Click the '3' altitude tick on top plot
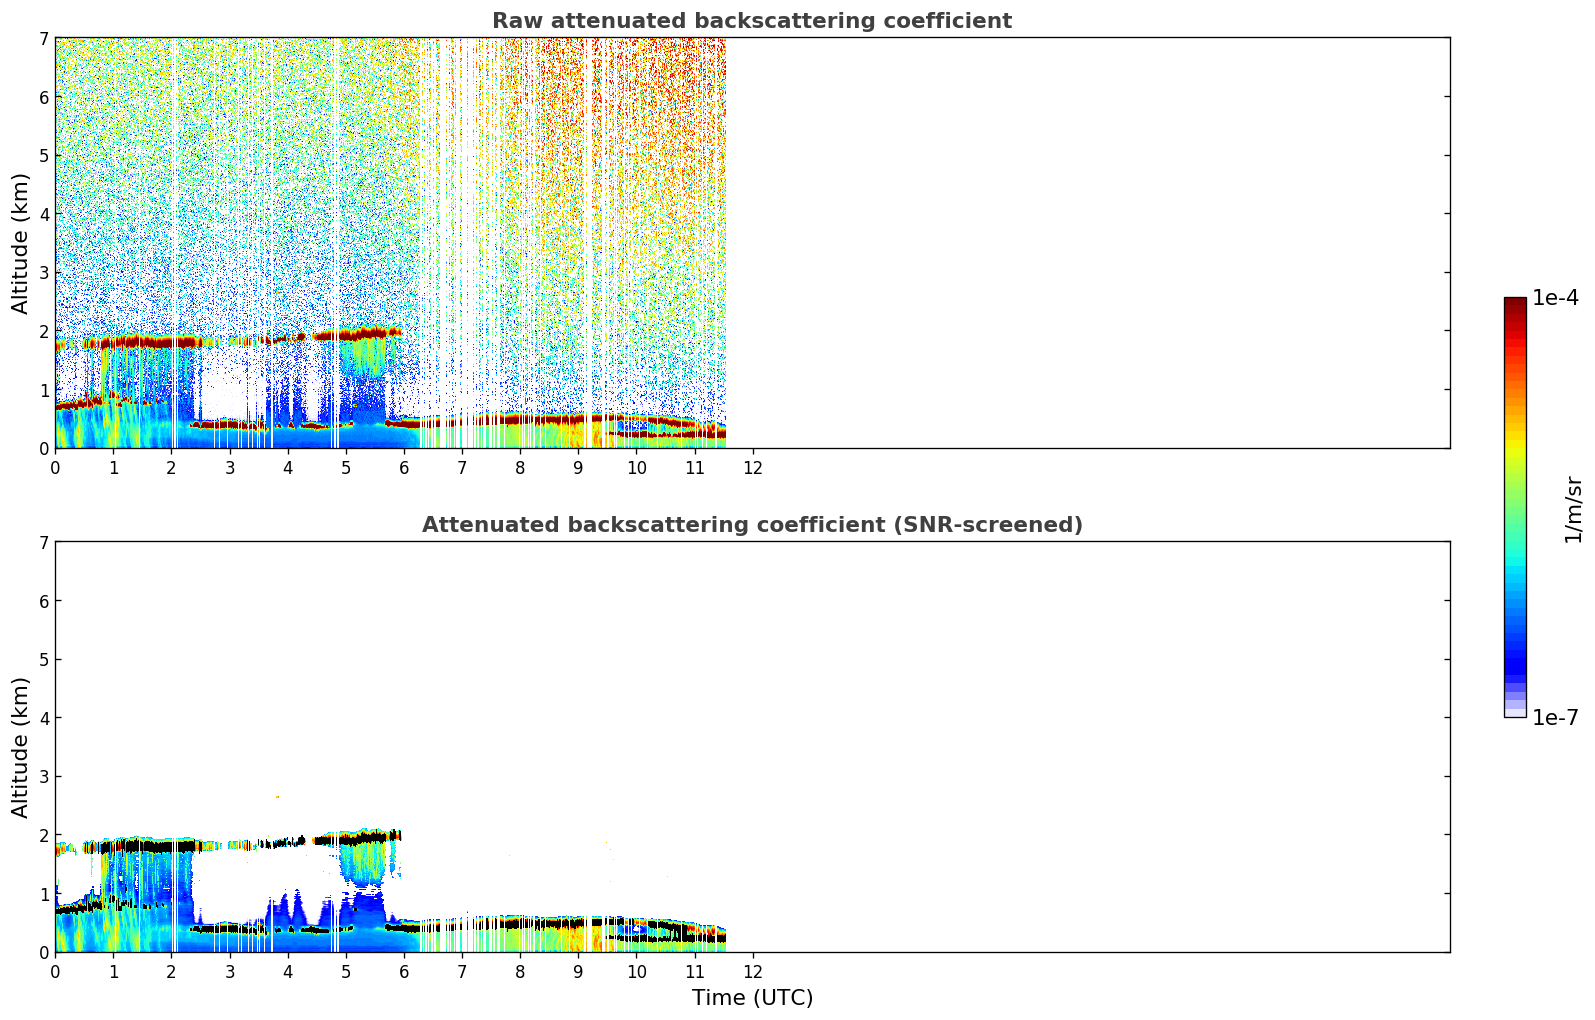 point(43,273)
